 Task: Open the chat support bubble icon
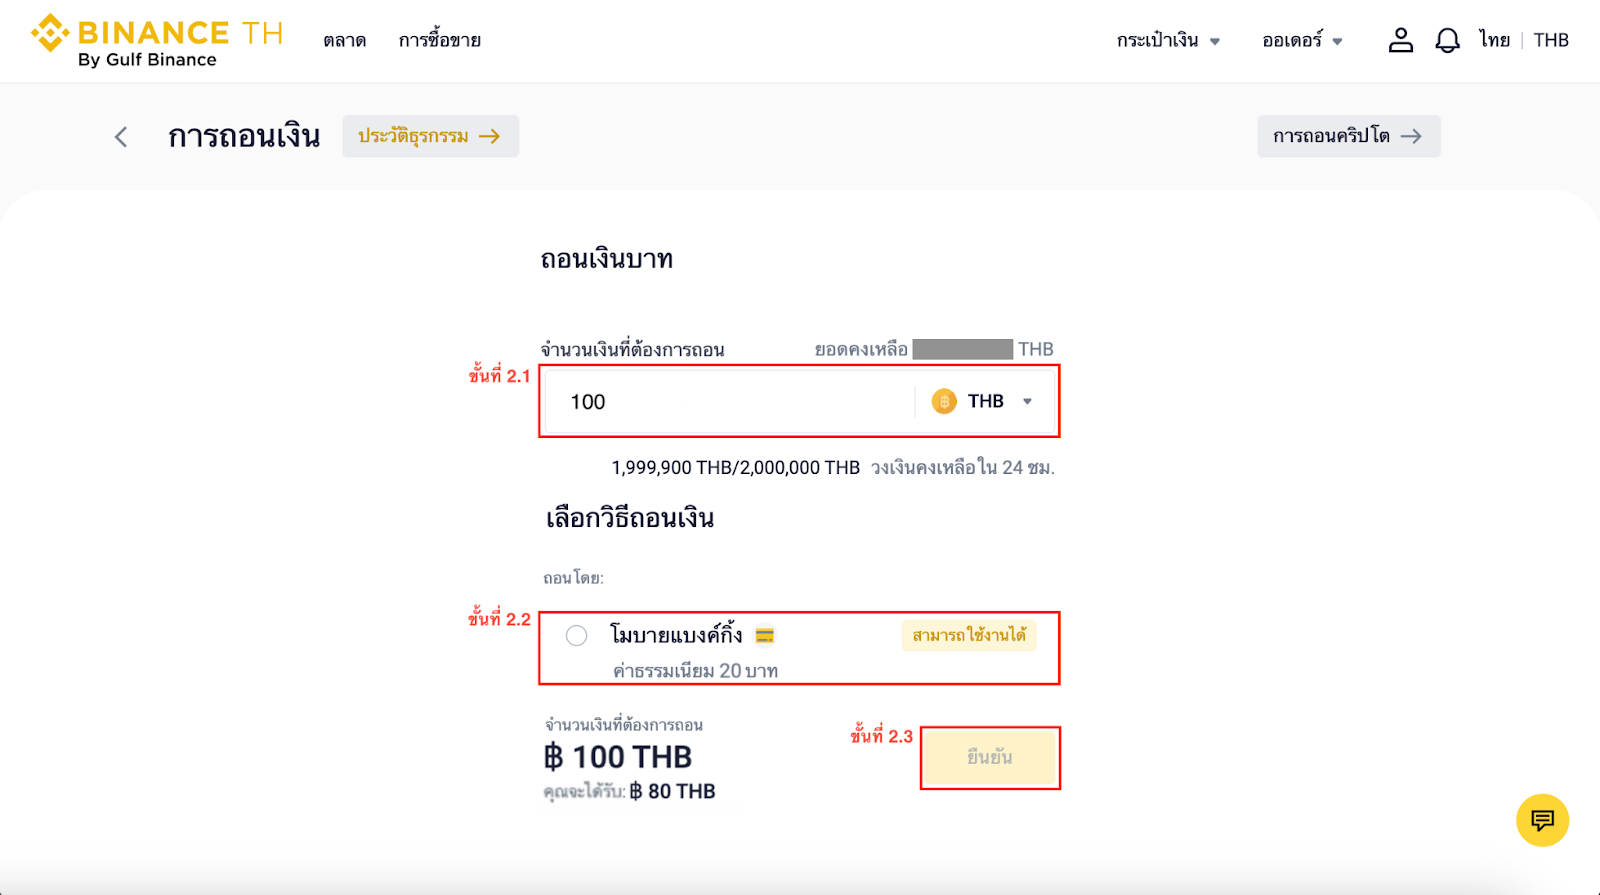click(1542, 820)
